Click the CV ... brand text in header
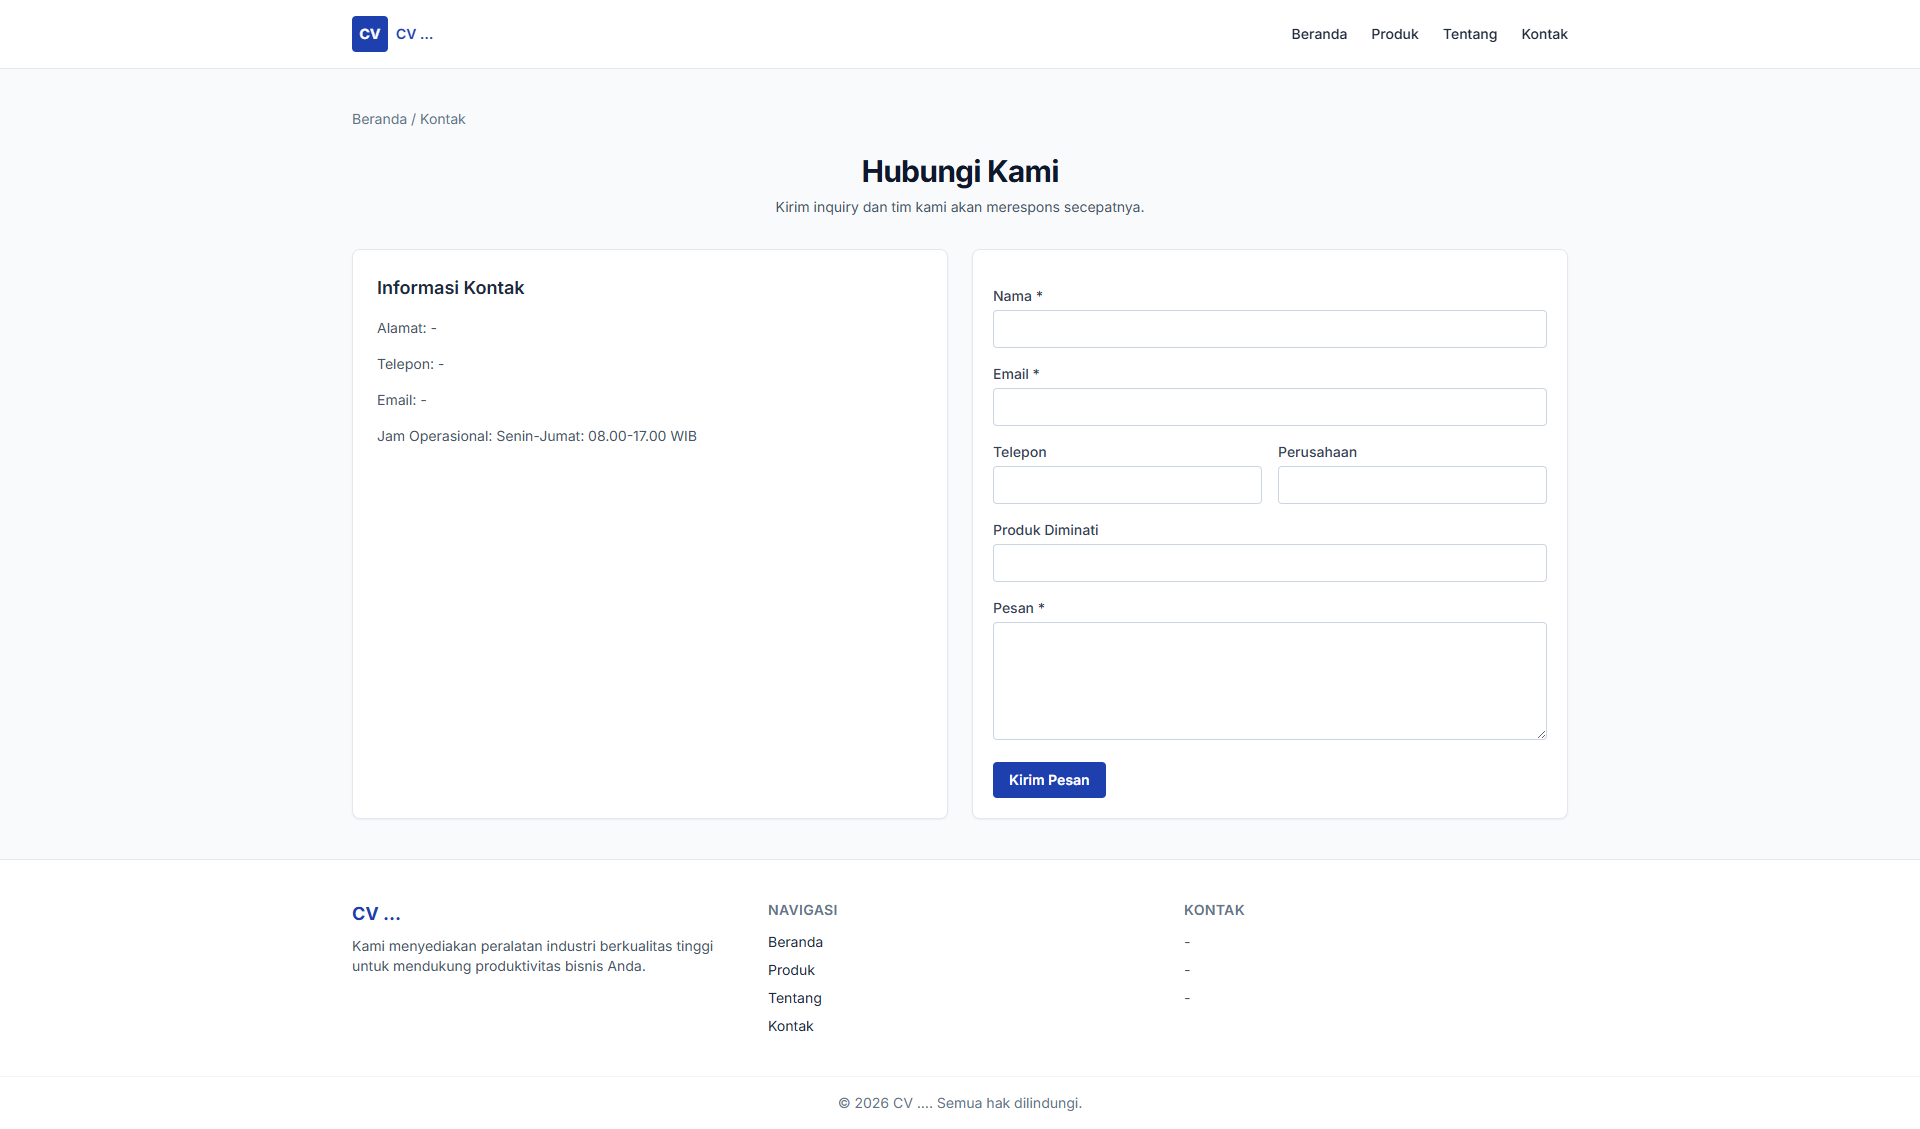Screen dimensions: 1920x1129 tap(414, 34)
